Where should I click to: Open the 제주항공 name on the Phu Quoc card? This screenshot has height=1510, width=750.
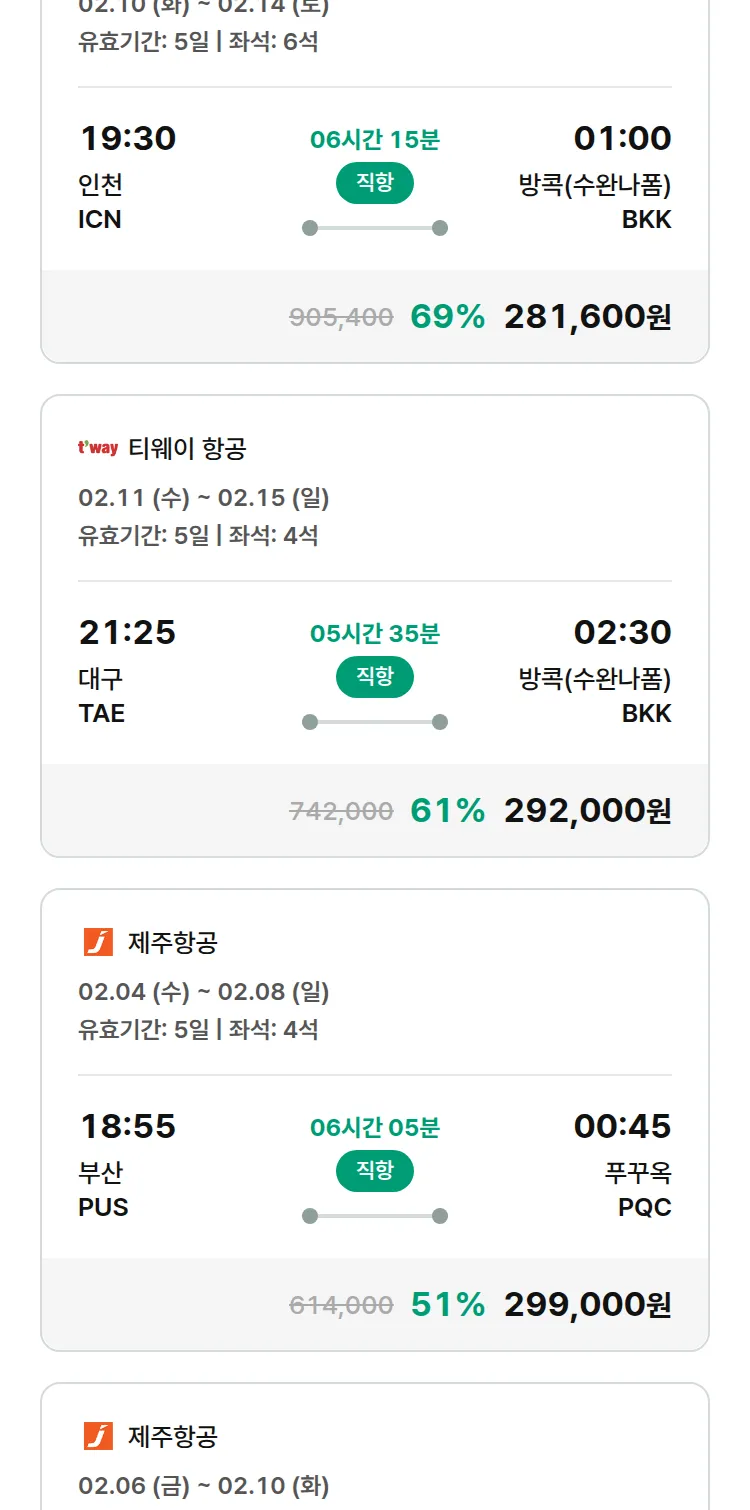point(173,942)
